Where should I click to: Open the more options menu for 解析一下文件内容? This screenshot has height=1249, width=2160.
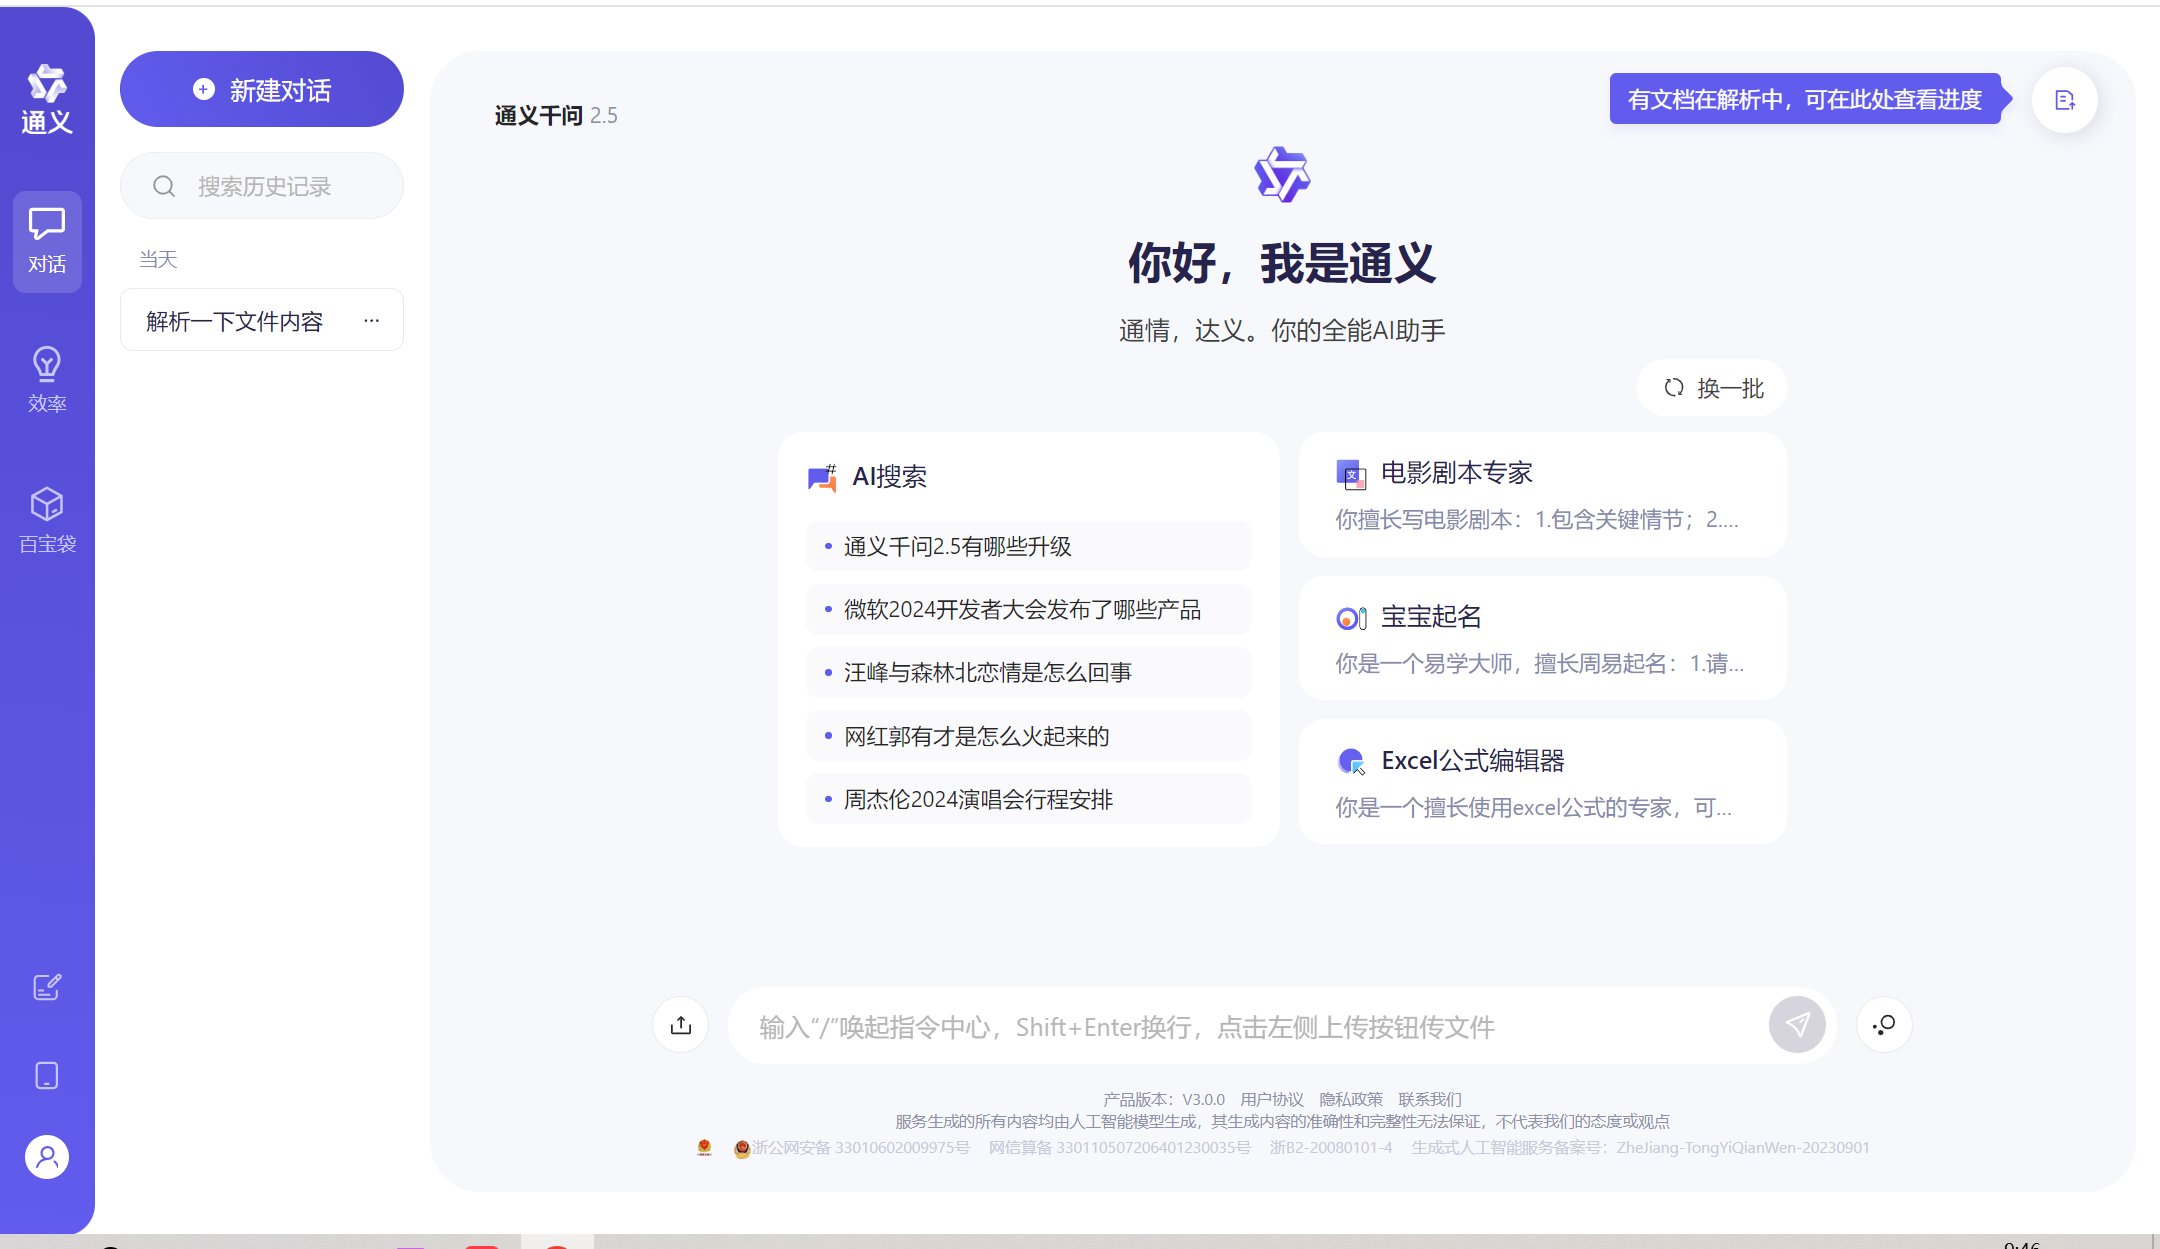coord(372,321)
